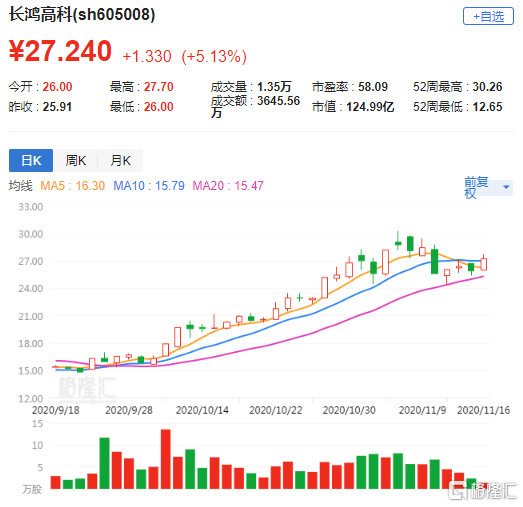523x507 pixels.
Task: Click the last candlestick on the chart
Action: tap(484, 263)
